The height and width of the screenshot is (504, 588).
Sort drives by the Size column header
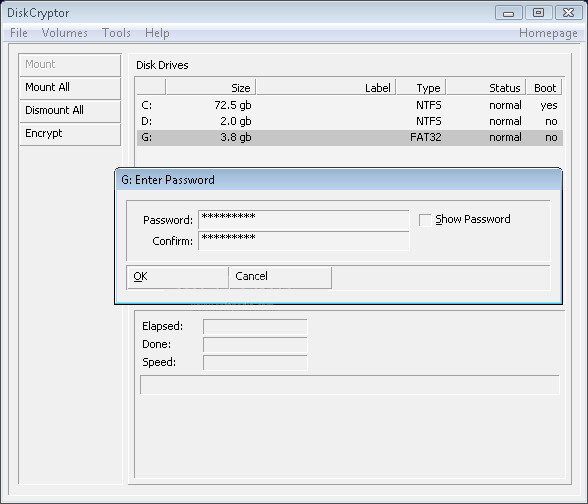pos(211,88)
